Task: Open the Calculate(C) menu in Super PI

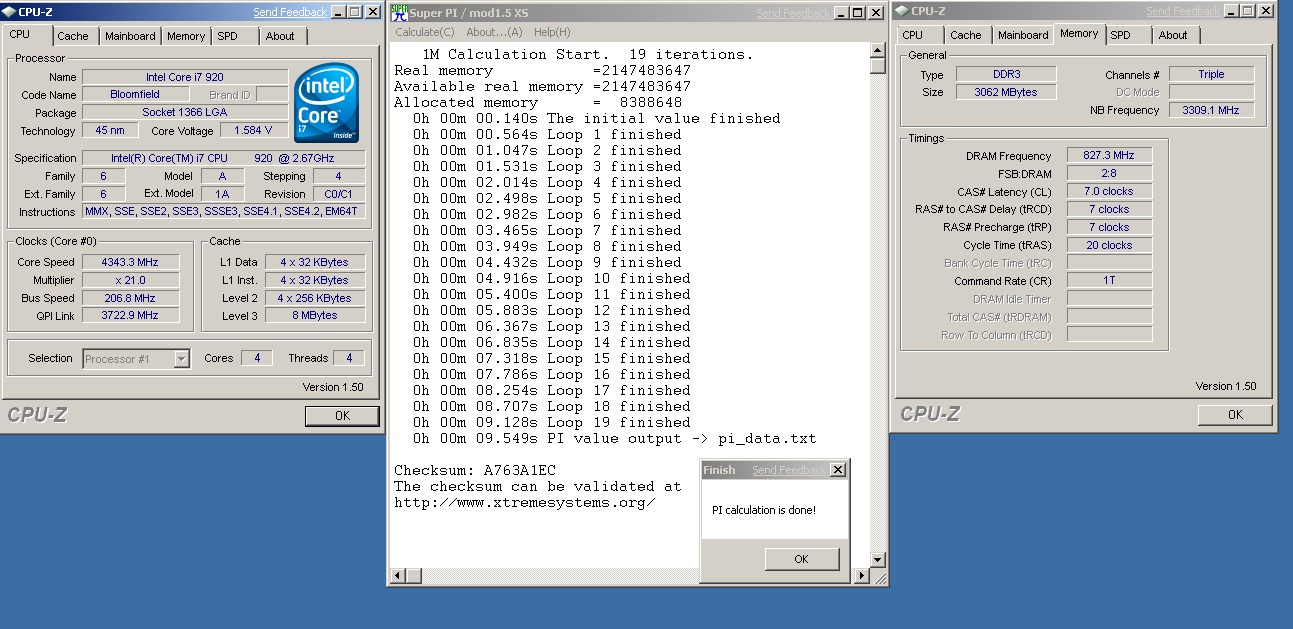Action: [x=425, y=32]
